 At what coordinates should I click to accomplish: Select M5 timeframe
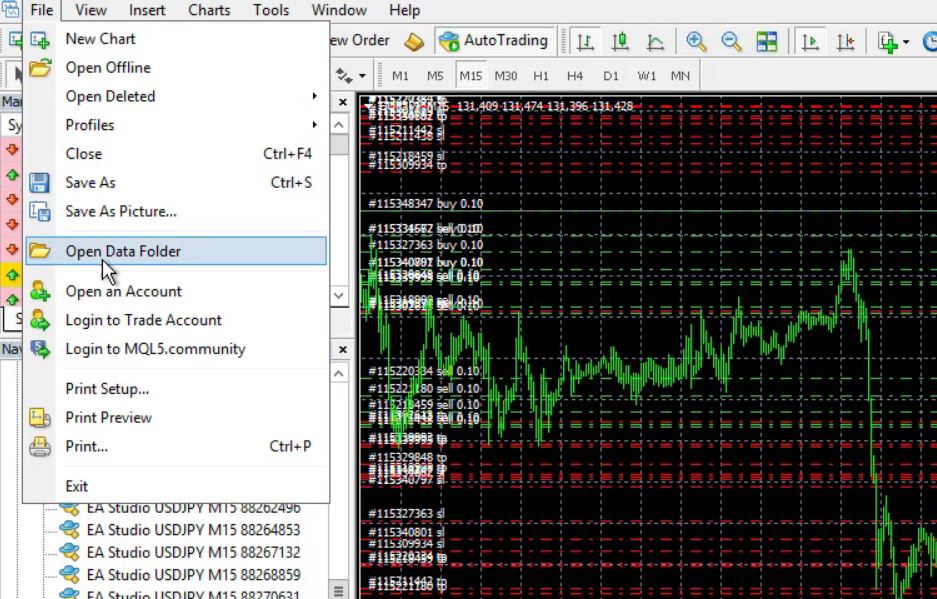coord(435,76)
